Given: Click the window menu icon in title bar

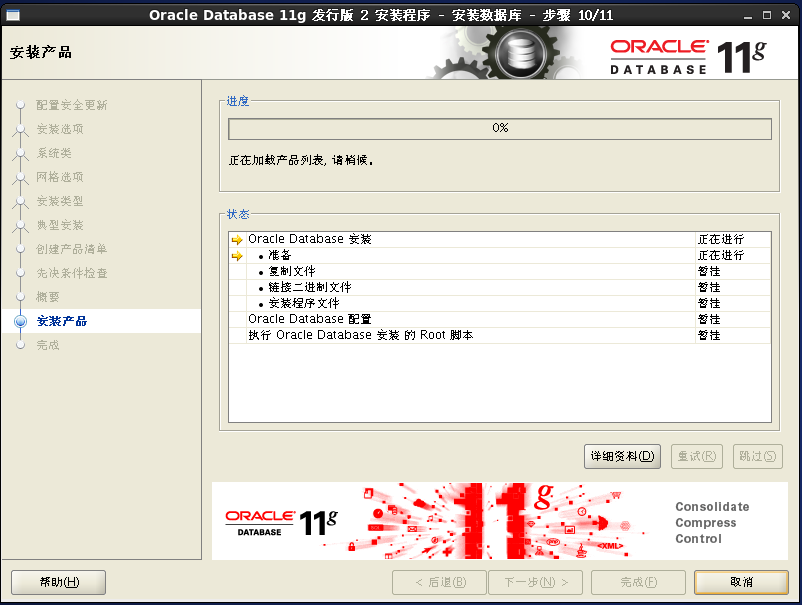Looking at the screenshot, I should click(13, 15).
